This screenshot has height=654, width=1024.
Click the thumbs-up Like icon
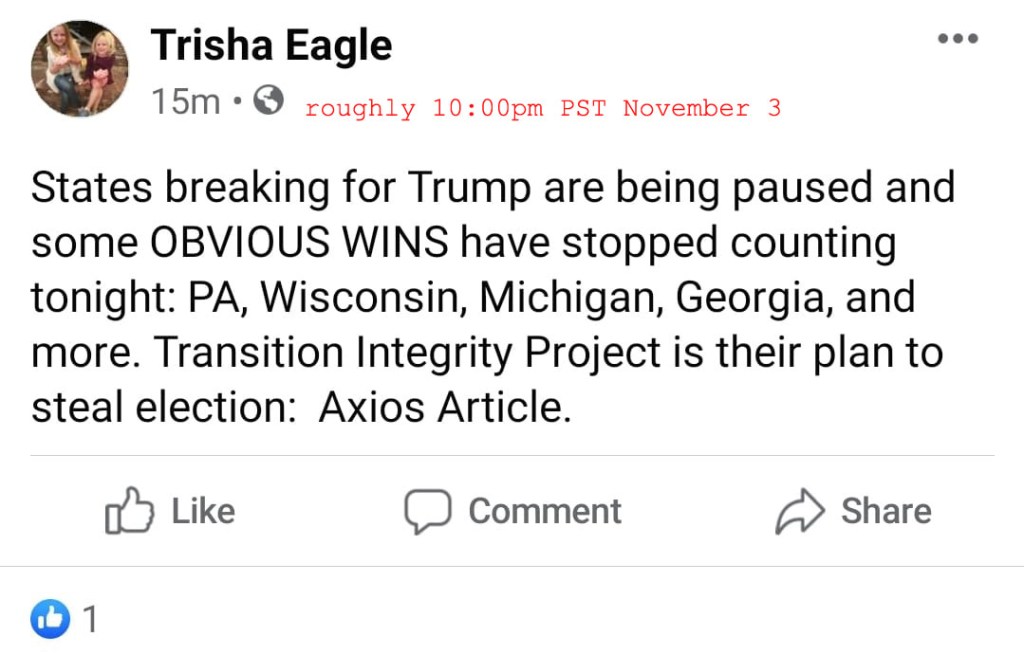[x=129, y=511]
